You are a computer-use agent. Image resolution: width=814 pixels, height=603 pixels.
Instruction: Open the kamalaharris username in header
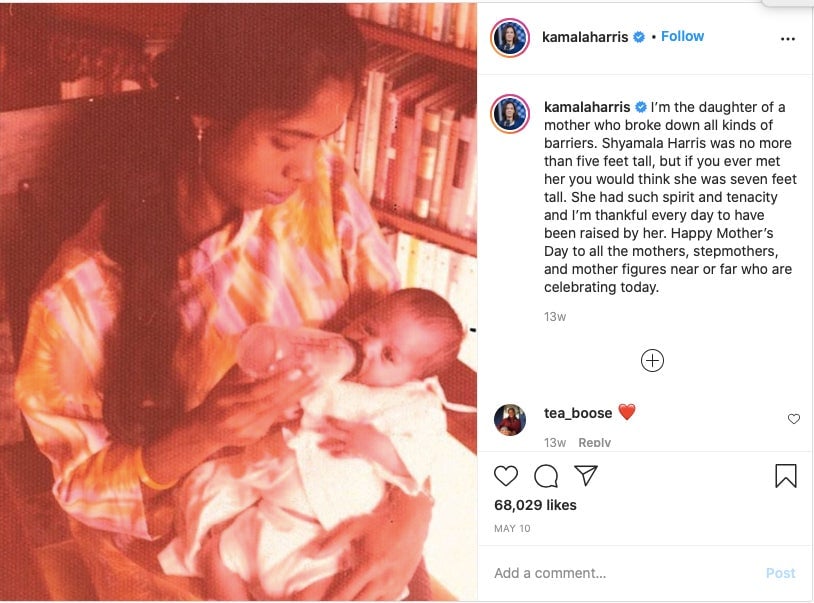(x=585, y=37)
